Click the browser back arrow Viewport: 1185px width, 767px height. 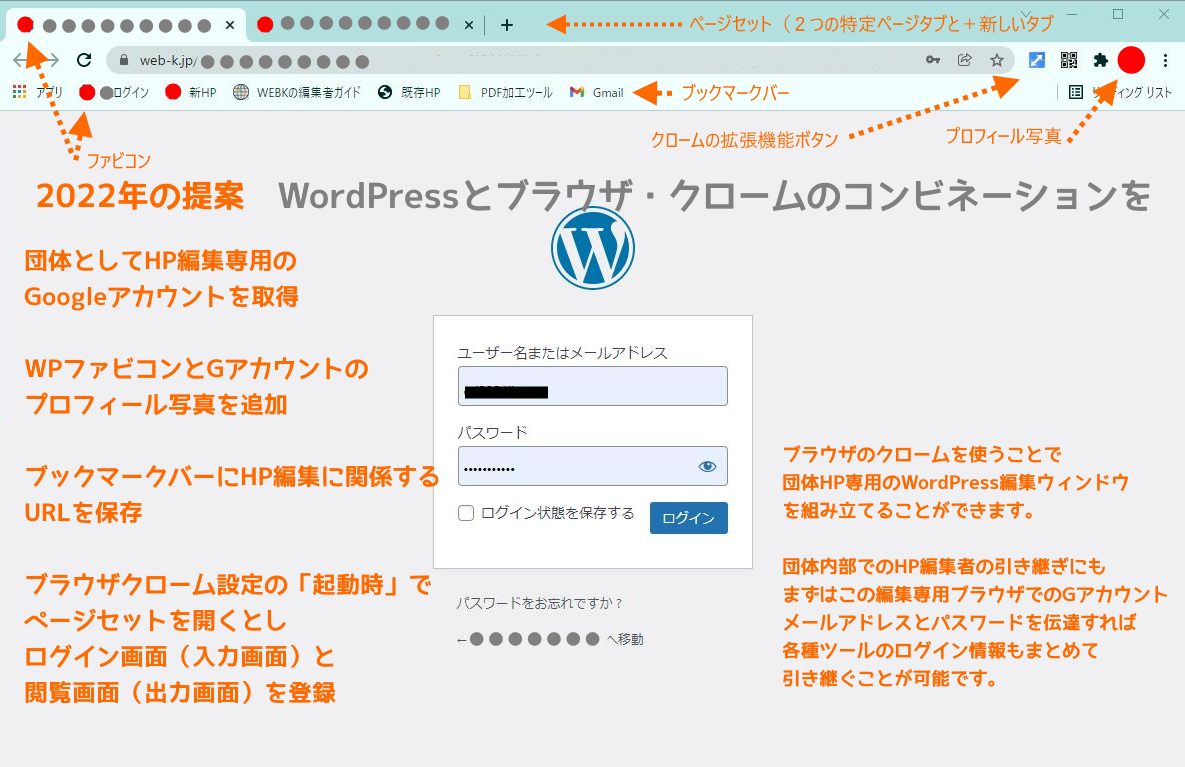click(22, 60)
